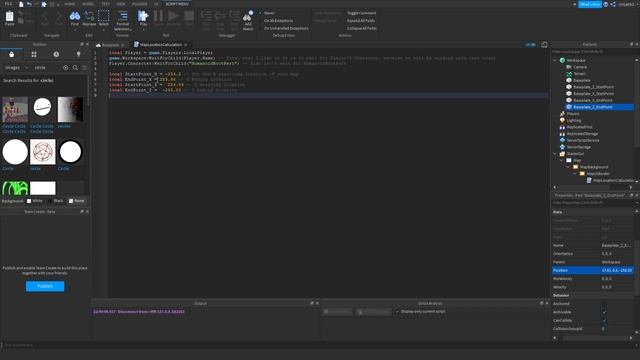
Task: Open the Play dropdown arrow
Action: point(143,29)
